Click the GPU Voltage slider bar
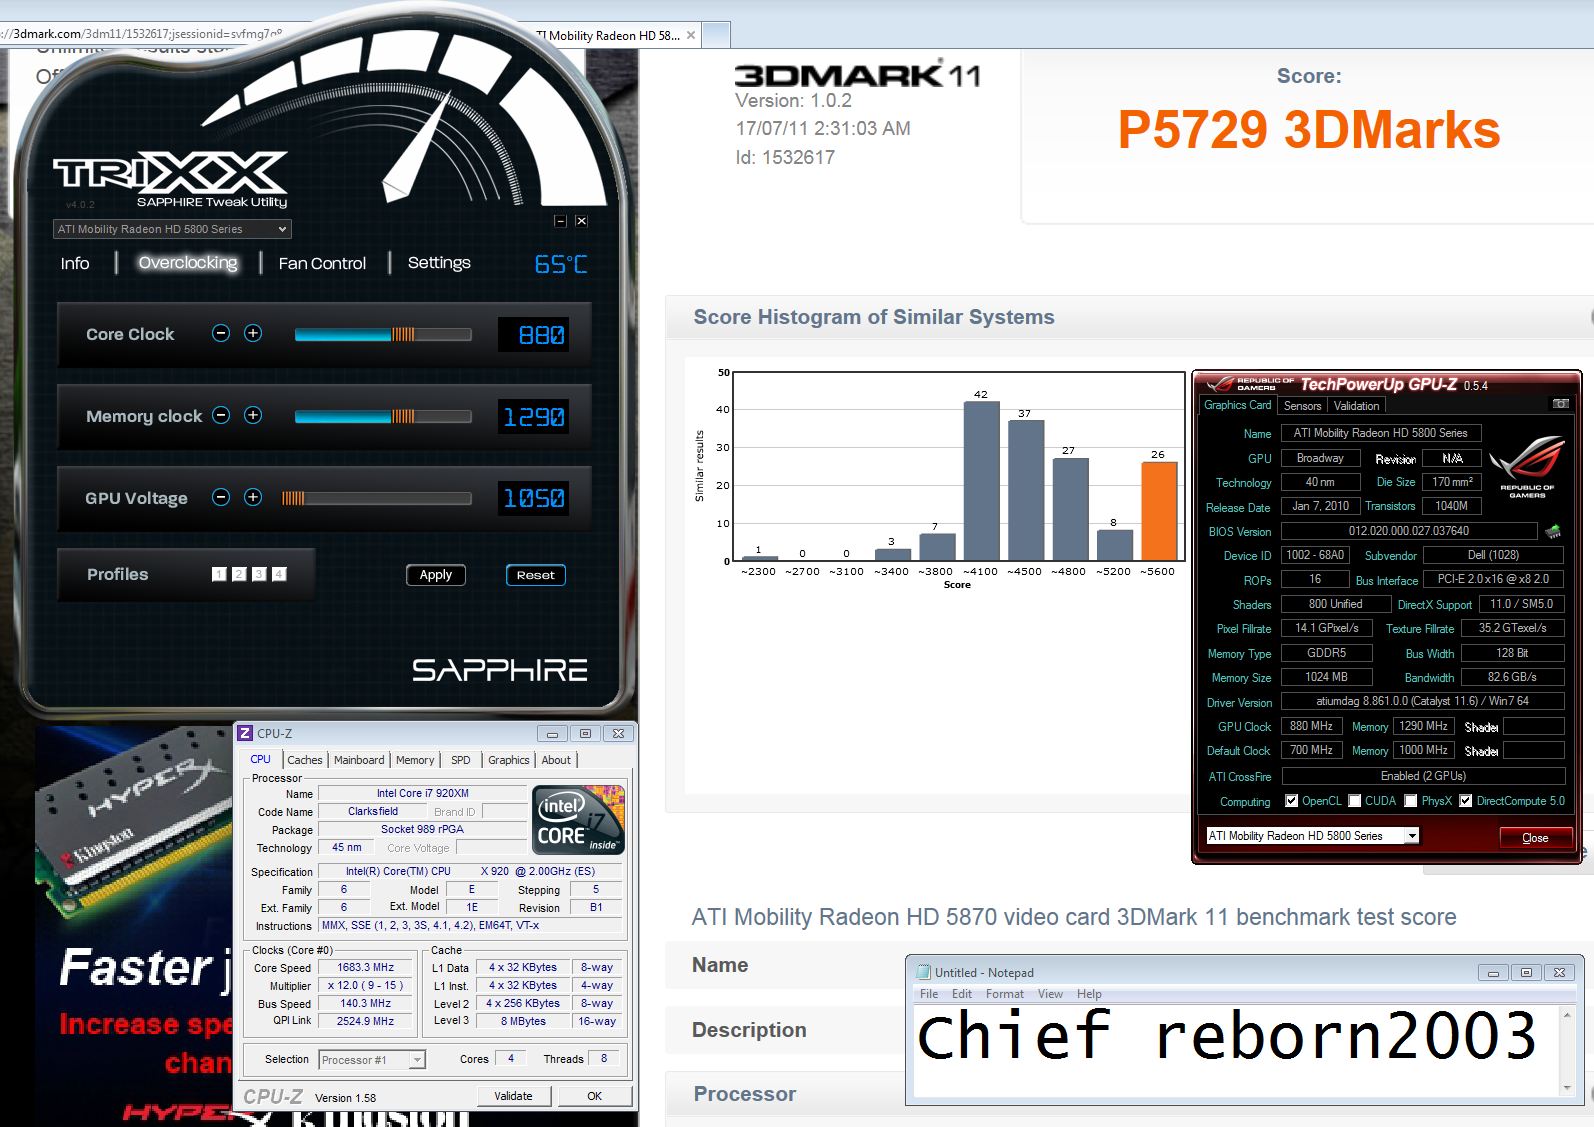This screenshot has height=1127, width=1594. tap(377, 498)
